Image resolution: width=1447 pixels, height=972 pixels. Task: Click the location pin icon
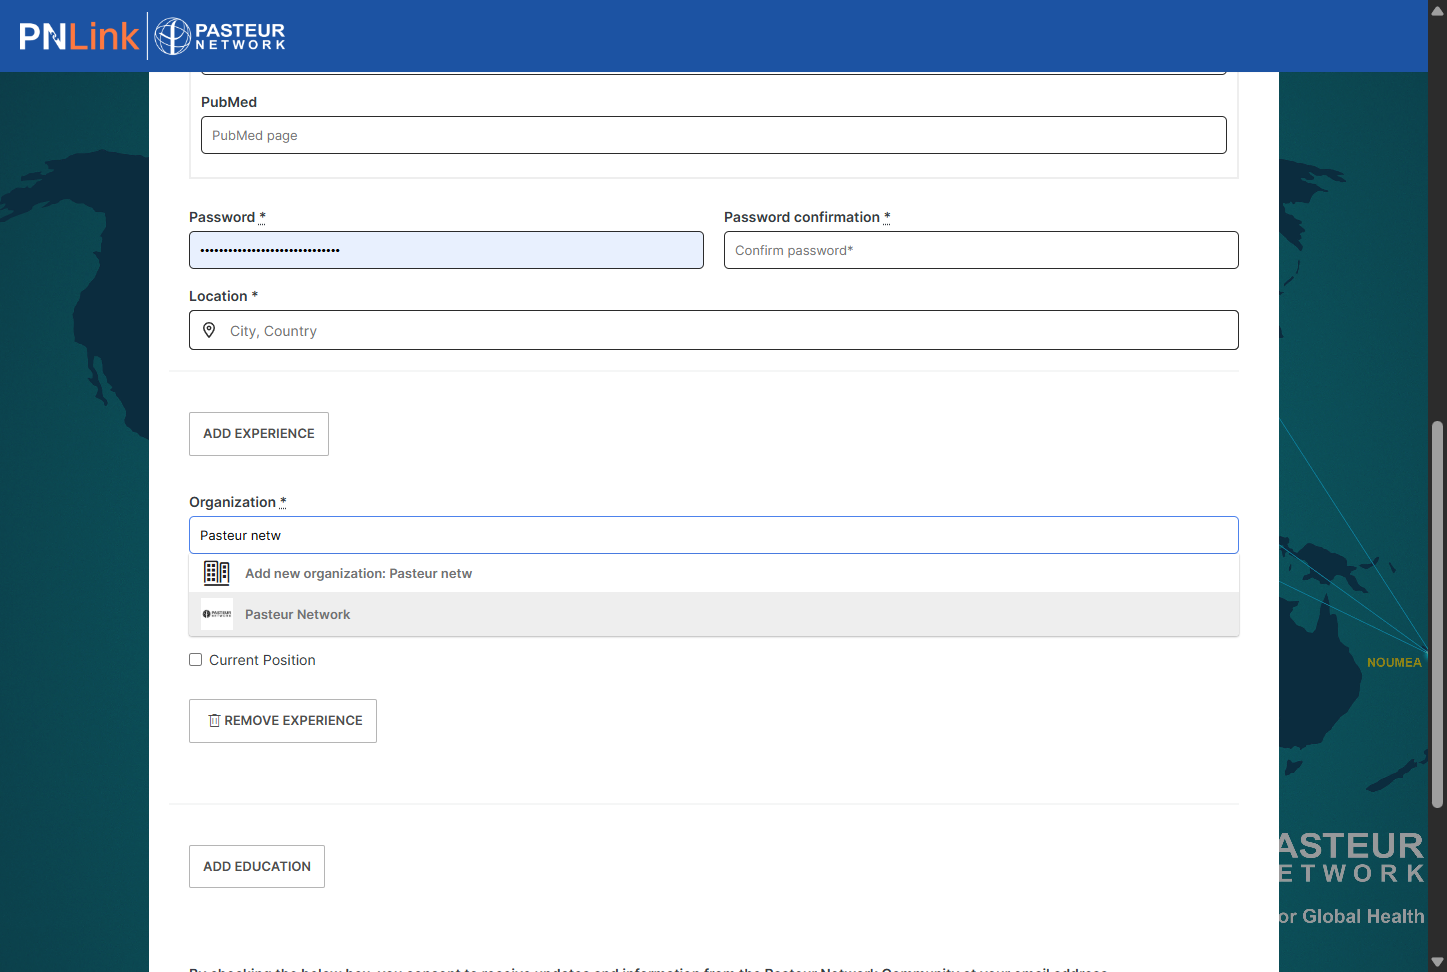(x=209, y=330)
